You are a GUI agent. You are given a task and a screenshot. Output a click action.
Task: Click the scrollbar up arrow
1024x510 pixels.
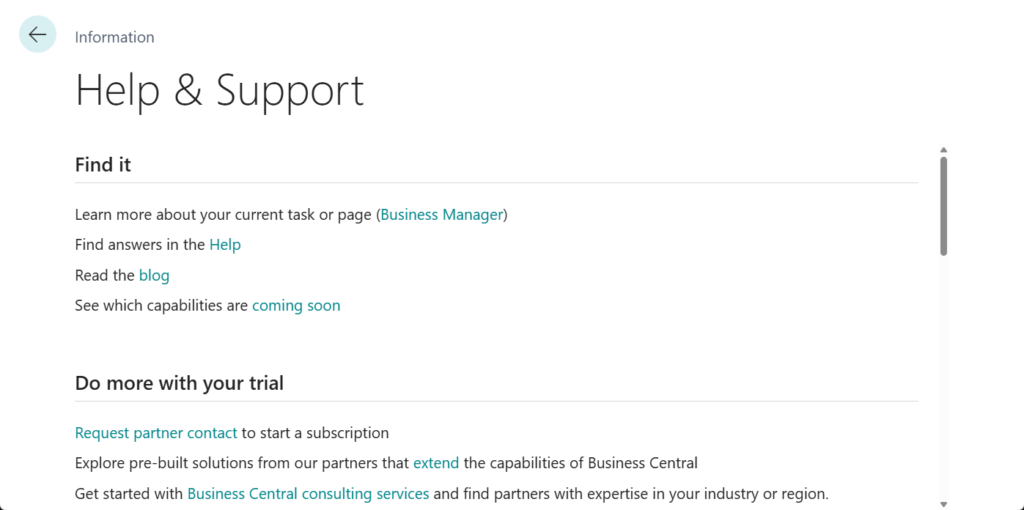tap(943, 150)
